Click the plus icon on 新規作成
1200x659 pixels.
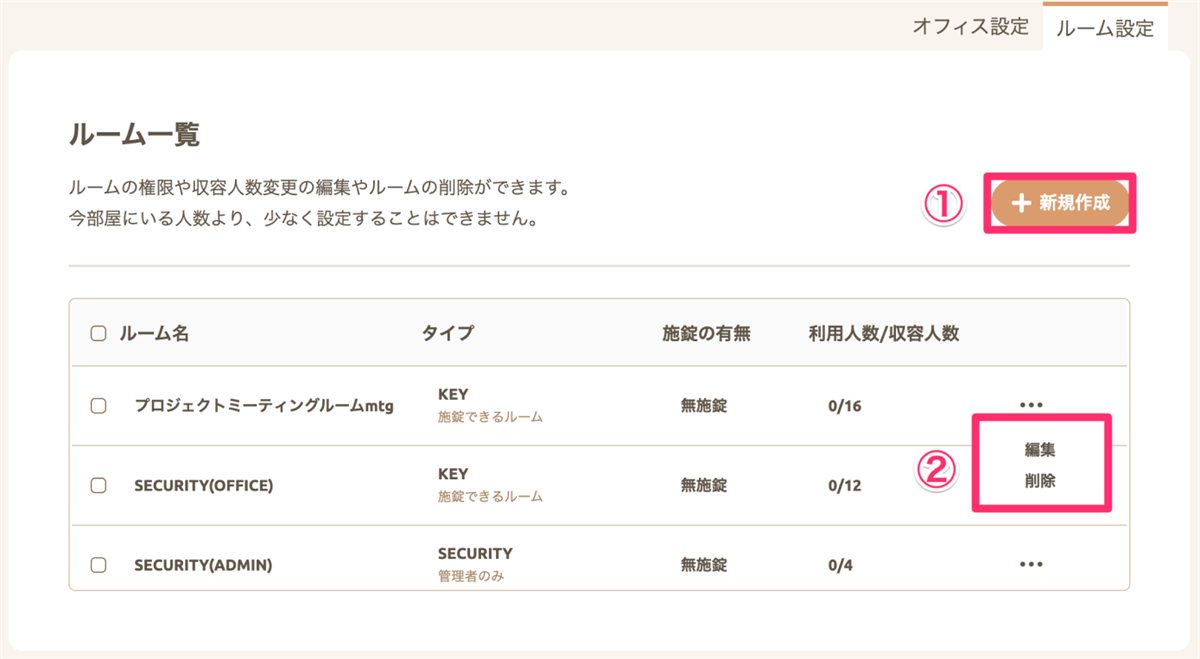point(1020,203)
